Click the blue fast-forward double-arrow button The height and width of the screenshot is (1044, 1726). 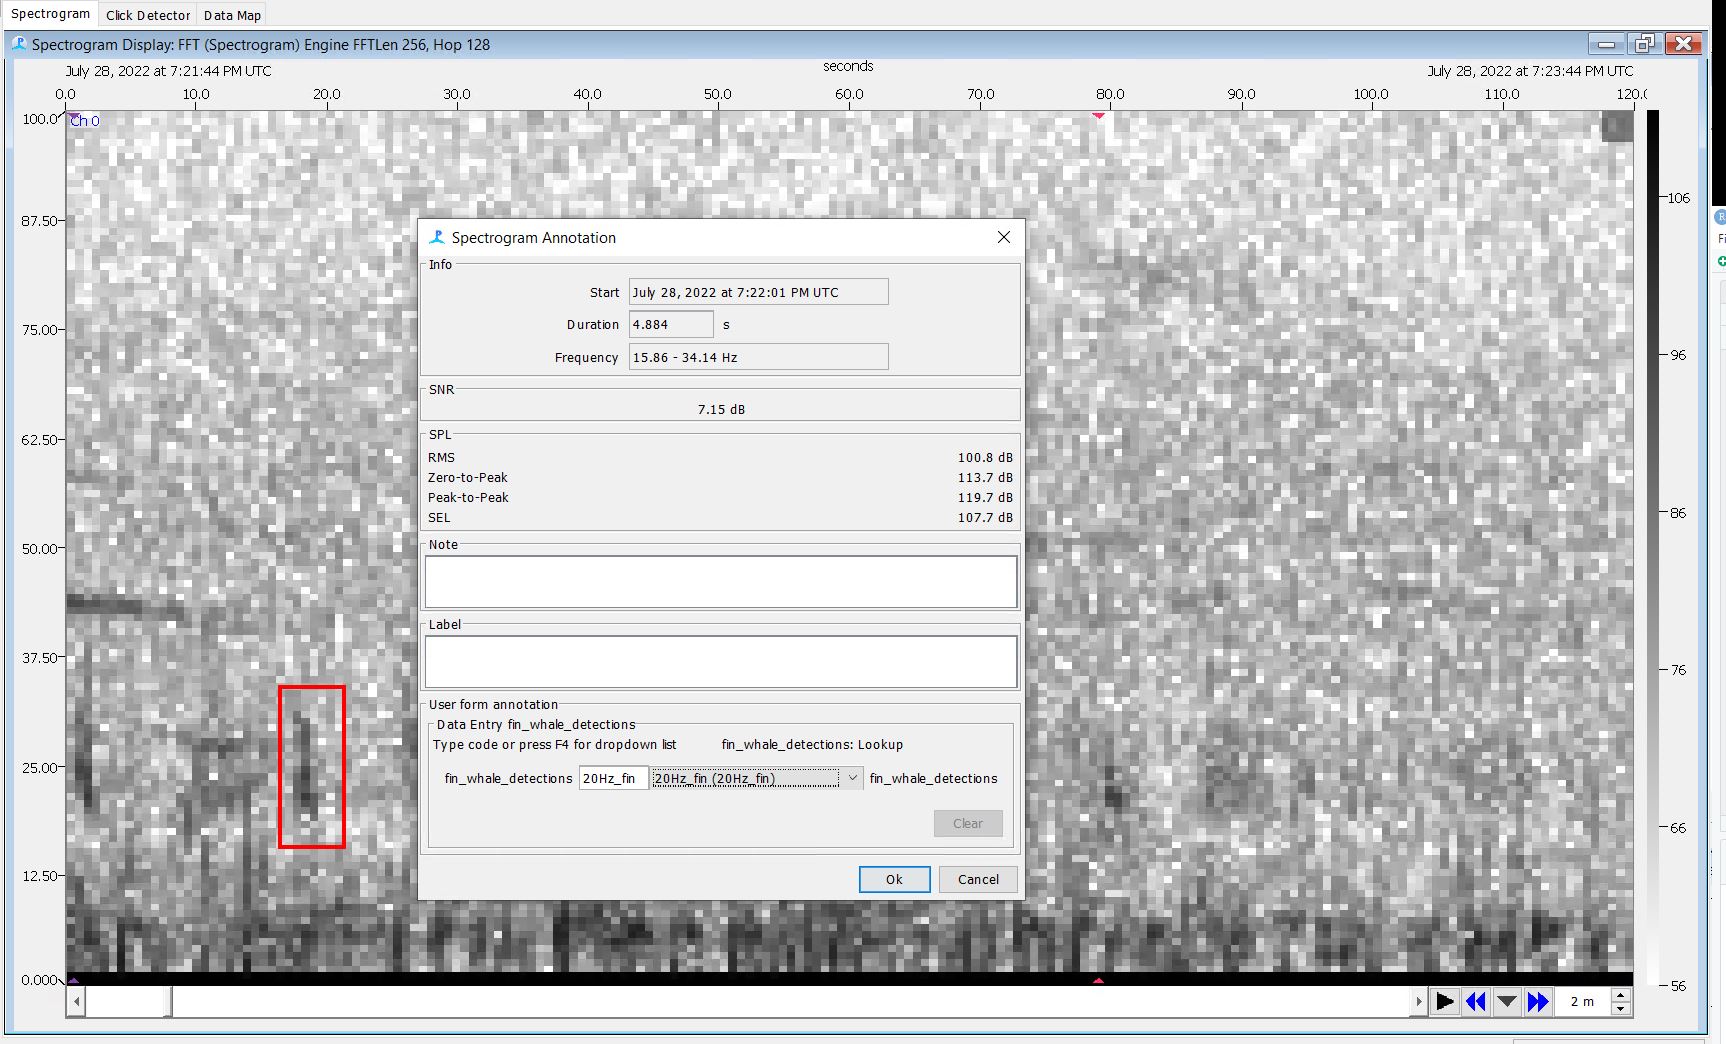click(x=1538, y=1001)
